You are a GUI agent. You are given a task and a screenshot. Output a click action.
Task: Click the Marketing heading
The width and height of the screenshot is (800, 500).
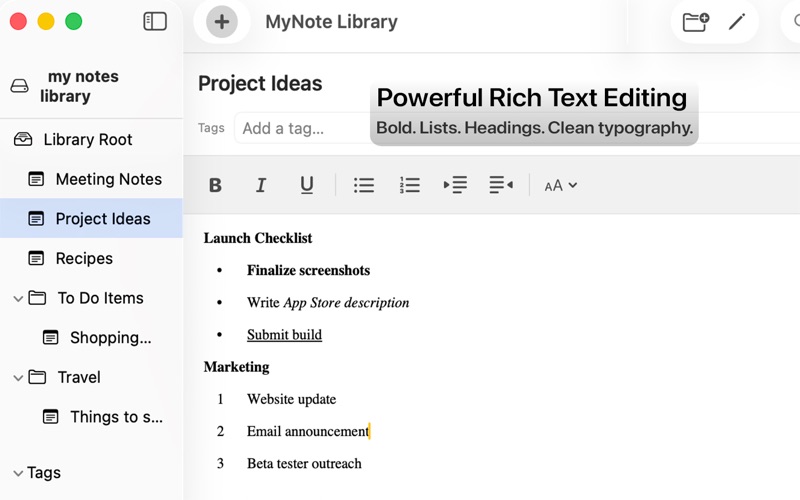click(236, 367)
